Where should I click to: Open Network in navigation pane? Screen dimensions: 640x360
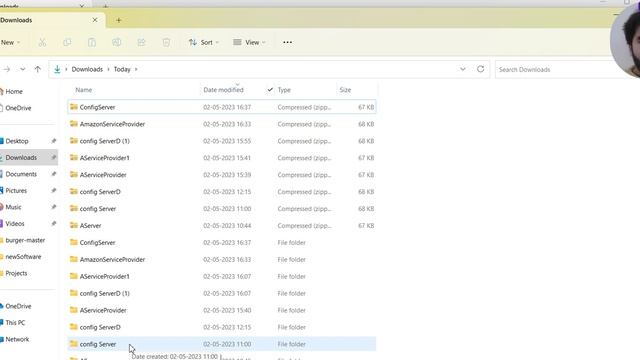coord(17,339)
